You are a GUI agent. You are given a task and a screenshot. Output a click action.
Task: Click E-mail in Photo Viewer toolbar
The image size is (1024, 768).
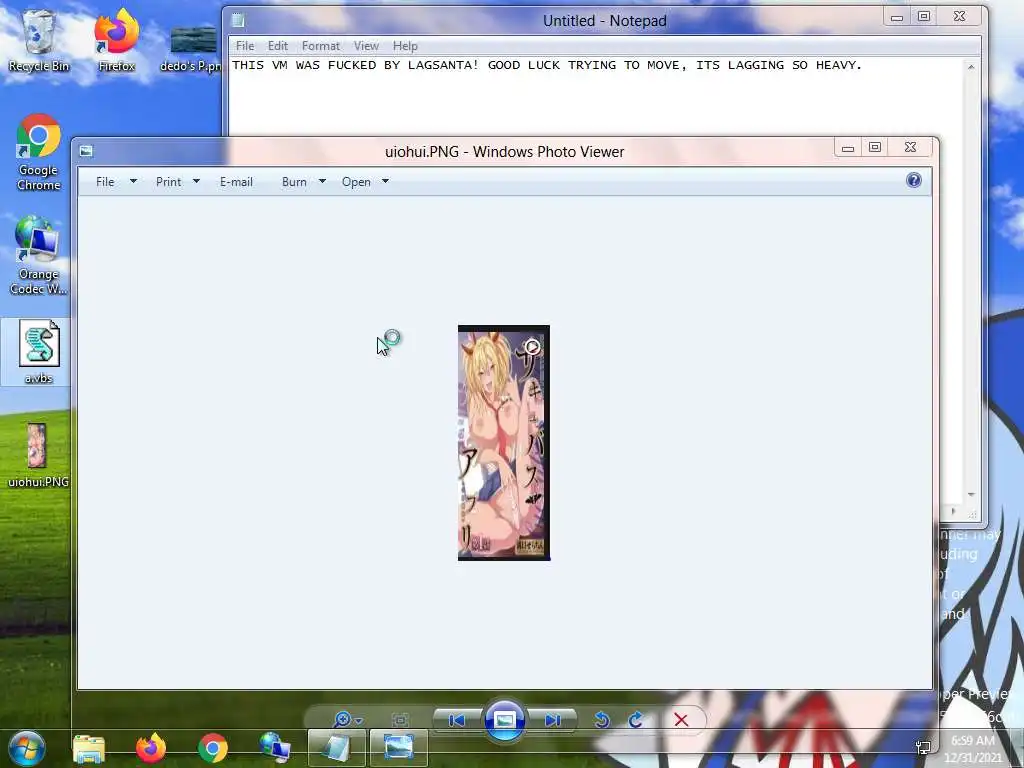tap(236, 182)
